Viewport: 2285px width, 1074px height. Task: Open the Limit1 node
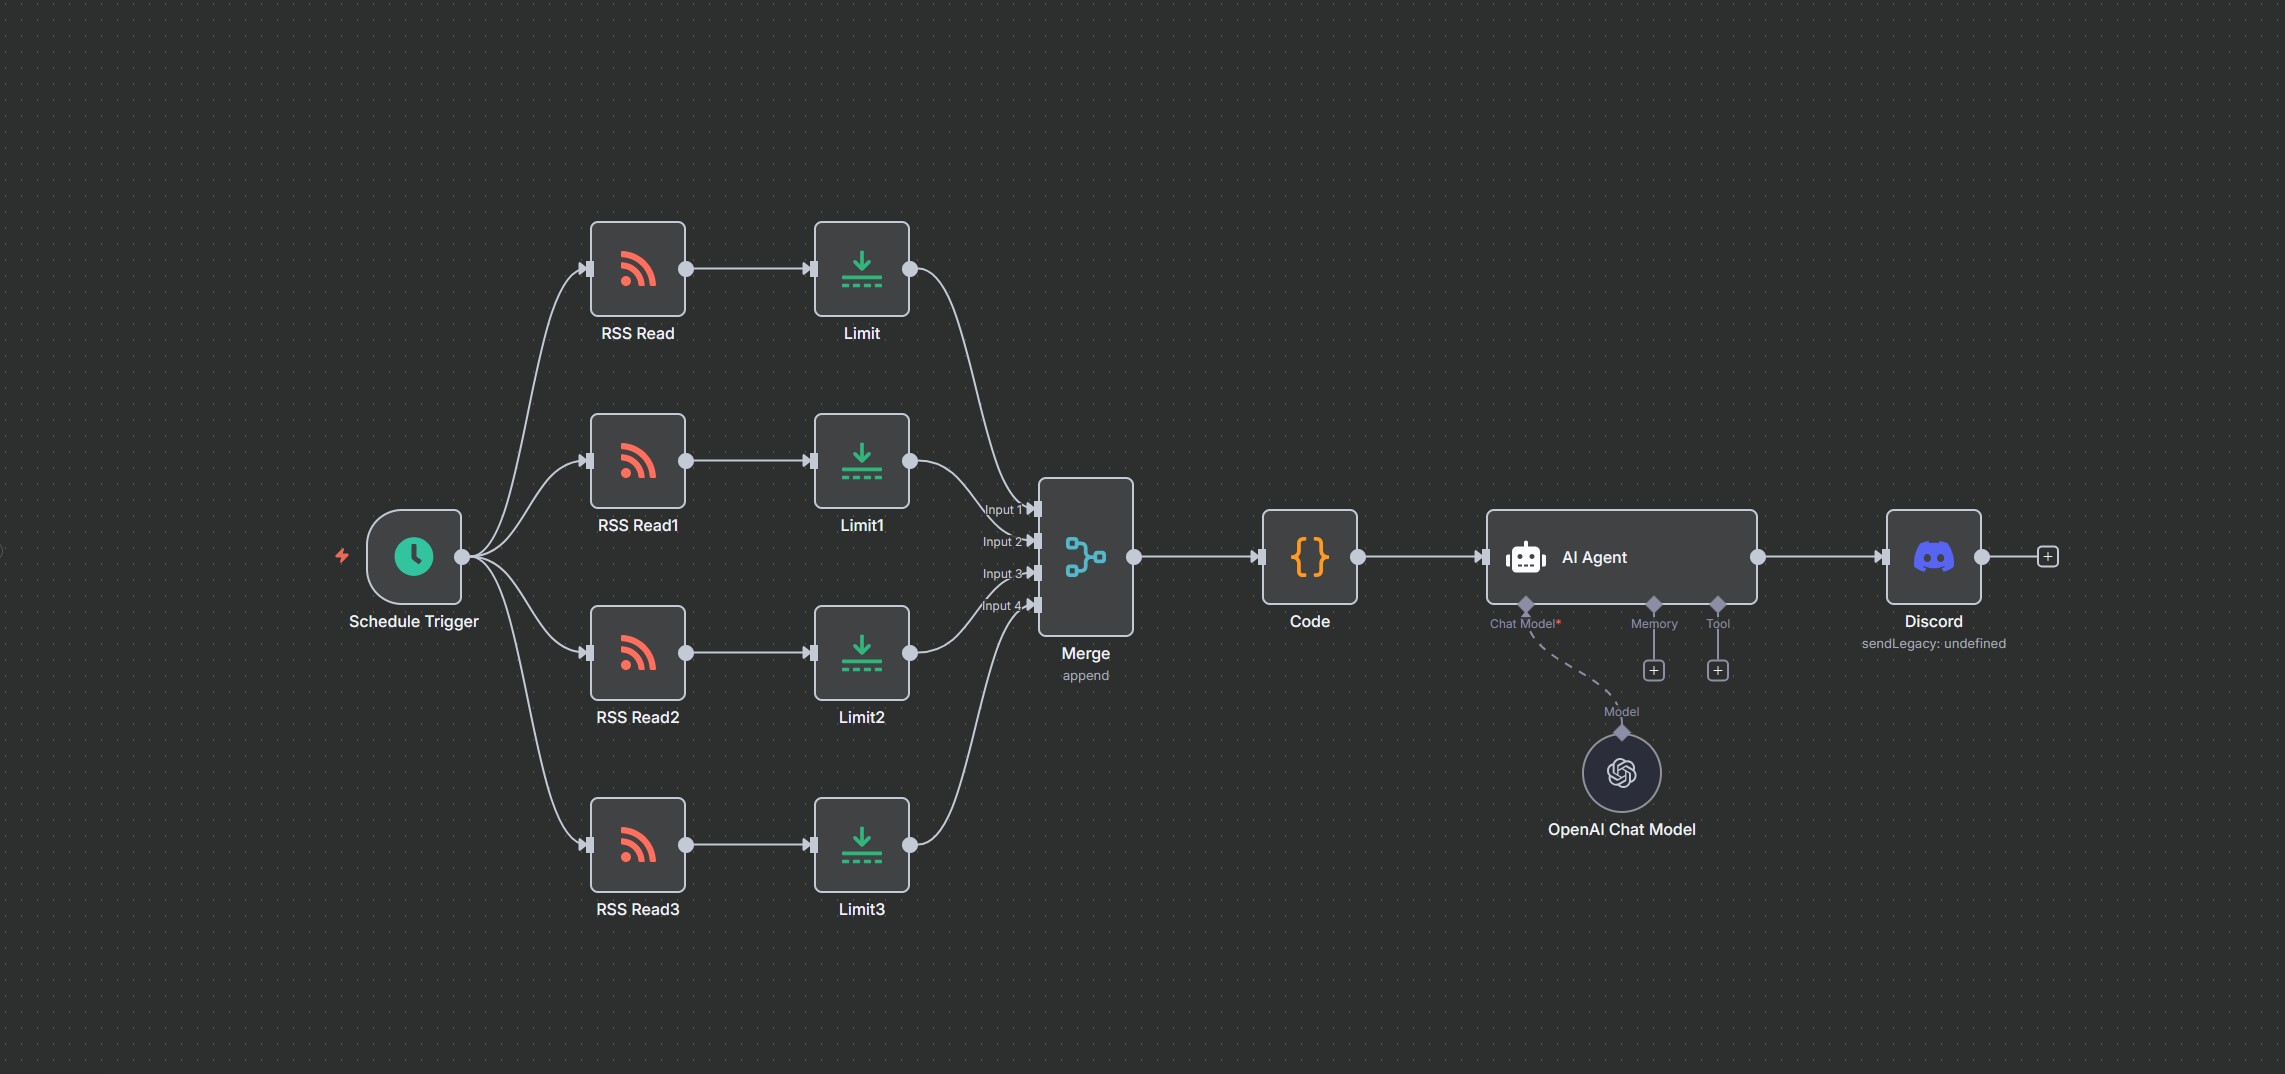tap(862, 461)
